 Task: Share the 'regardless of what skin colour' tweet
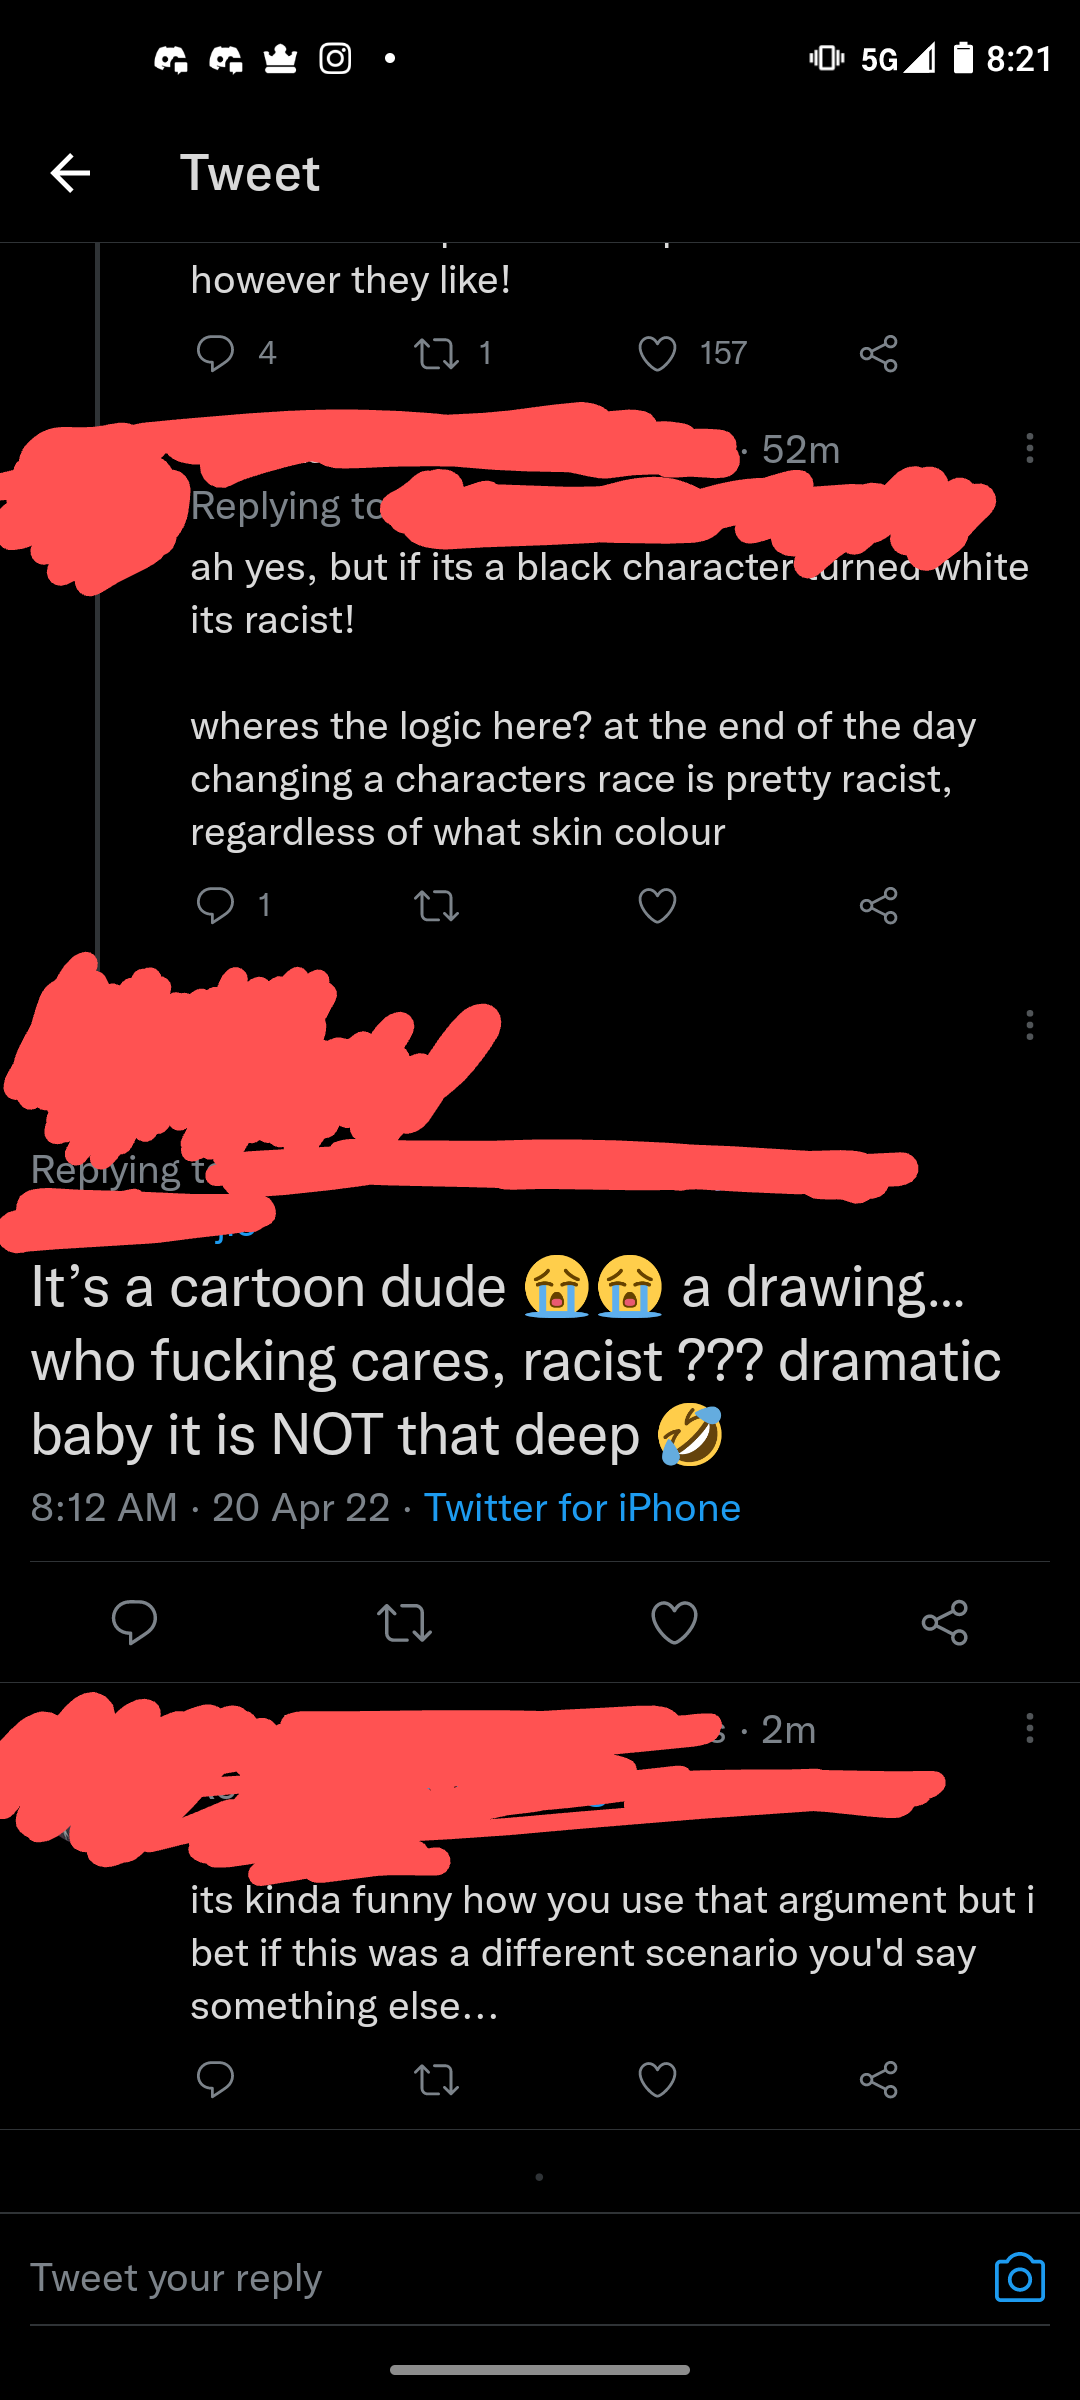878,905
